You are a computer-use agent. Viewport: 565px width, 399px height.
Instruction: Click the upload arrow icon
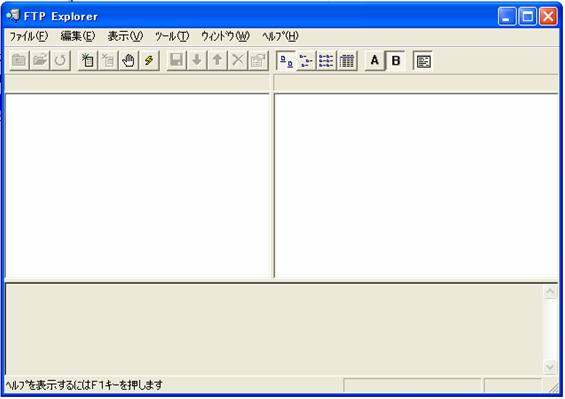tap(217, 61)
